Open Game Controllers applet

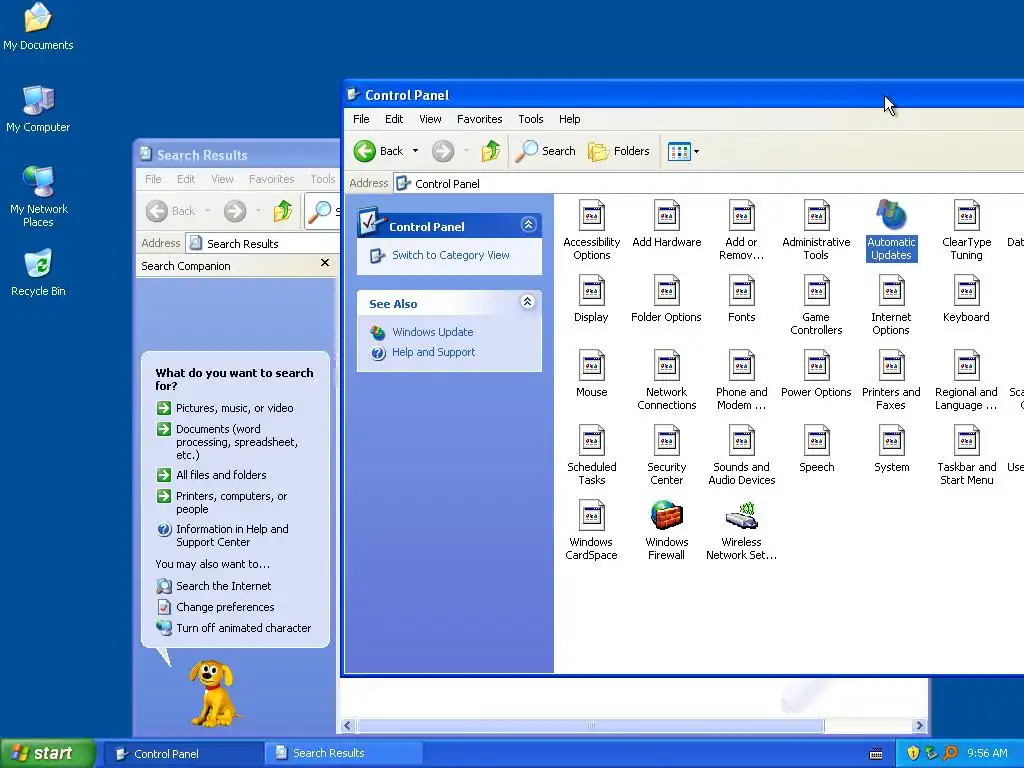tap(816, 305)
